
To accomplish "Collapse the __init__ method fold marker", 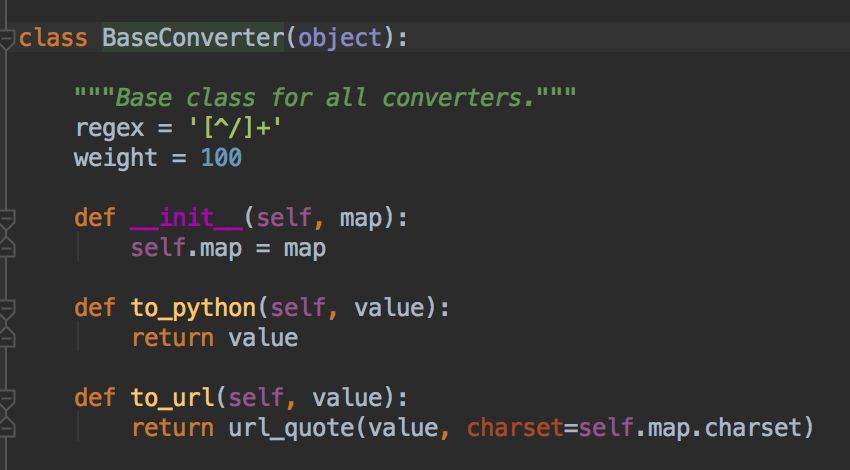I will coord(7,219).
